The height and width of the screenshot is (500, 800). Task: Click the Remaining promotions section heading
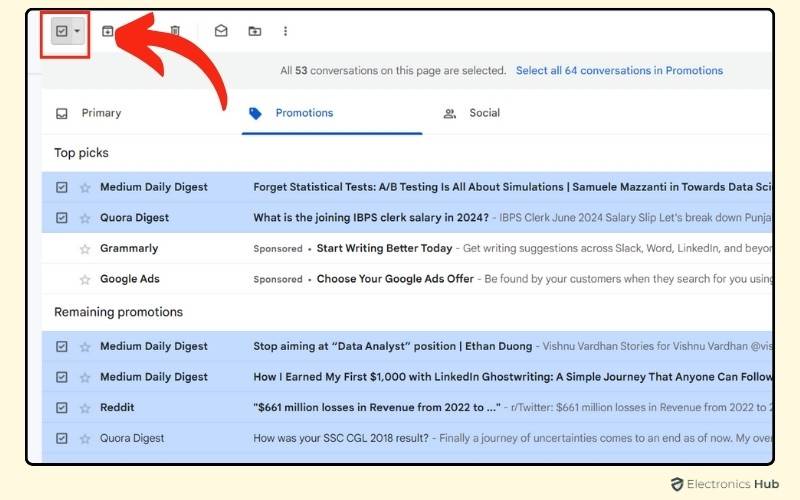point(118,312)
